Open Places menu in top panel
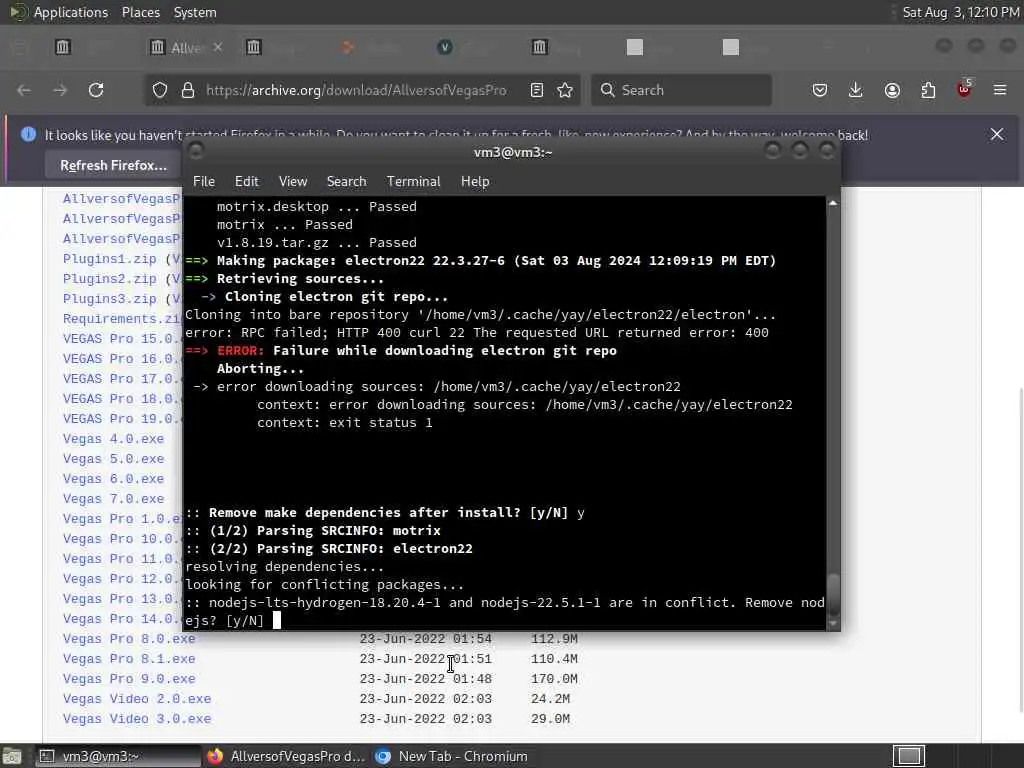 pos(140,12)
